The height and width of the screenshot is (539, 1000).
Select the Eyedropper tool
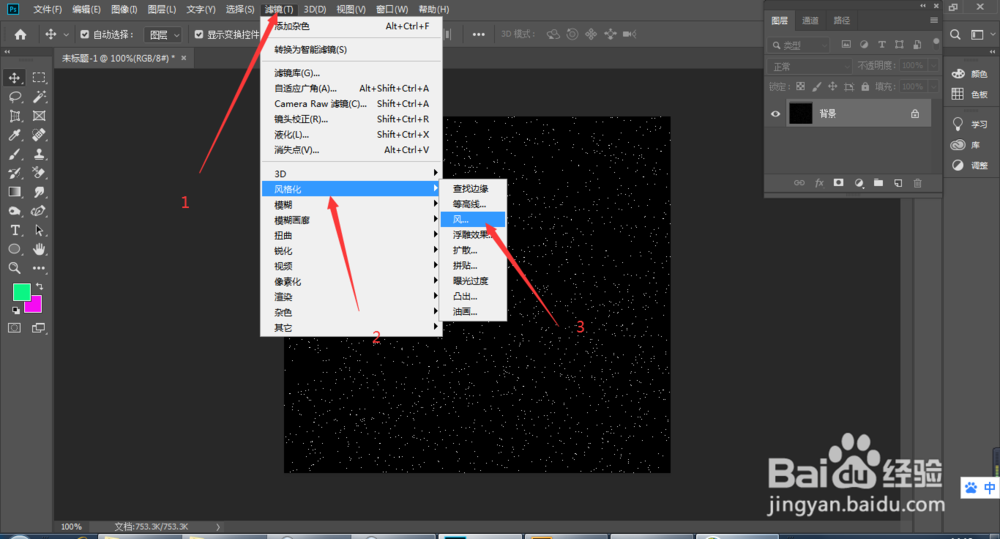tap(14, 135)
